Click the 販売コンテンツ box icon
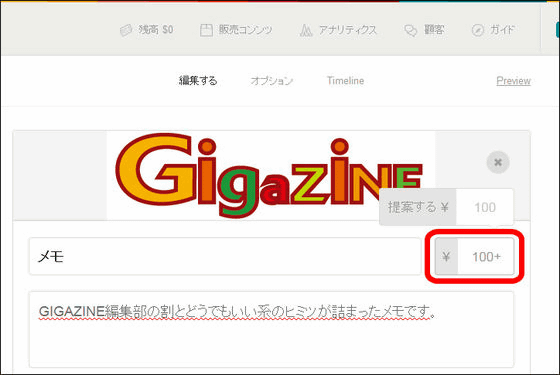The image size is (560, 375). [206, 30]
